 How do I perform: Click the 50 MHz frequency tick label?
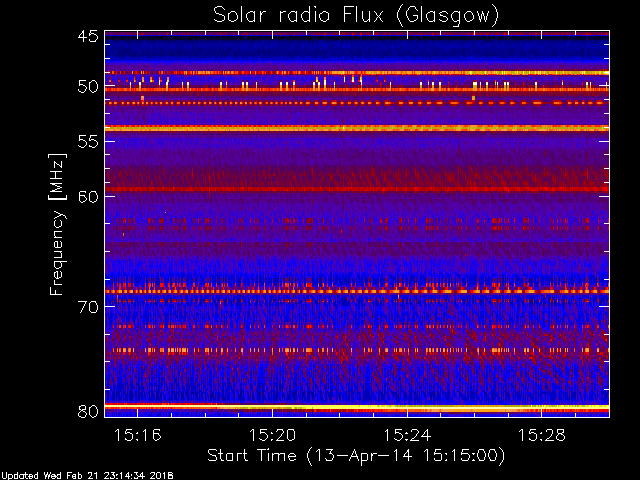(87, 87)
